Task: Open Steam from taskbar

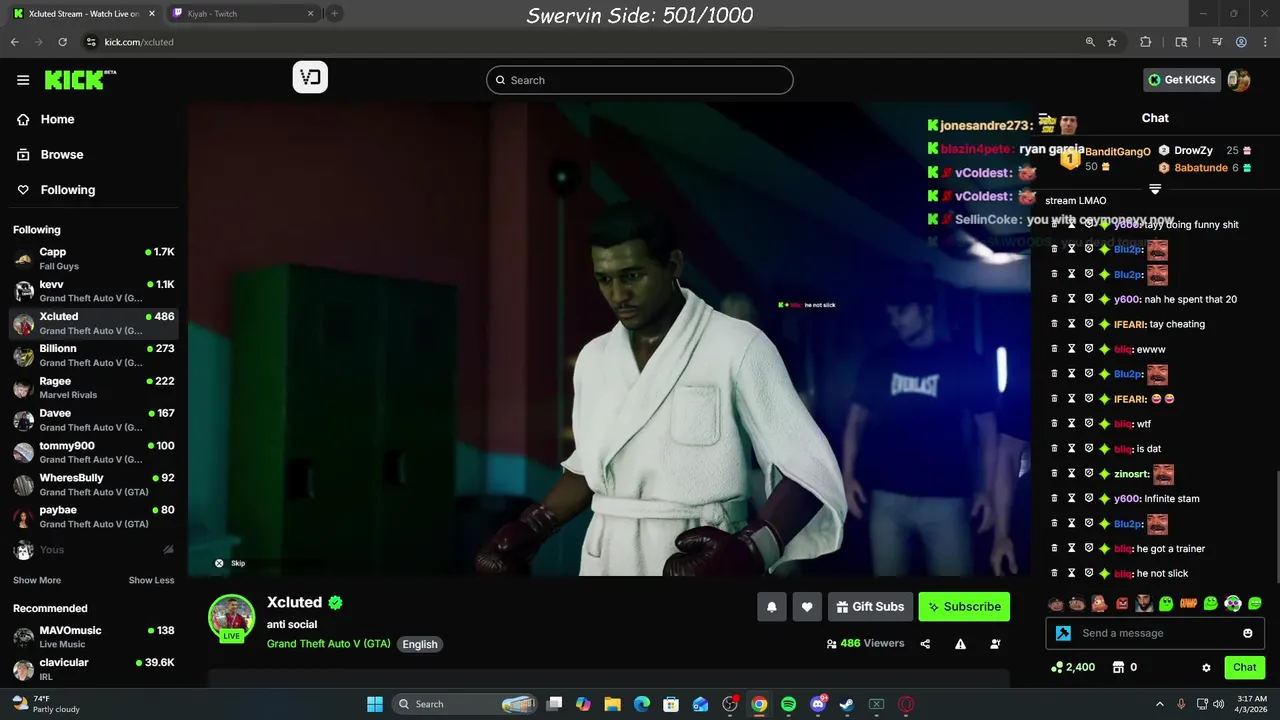Action: tap(847, 704)
